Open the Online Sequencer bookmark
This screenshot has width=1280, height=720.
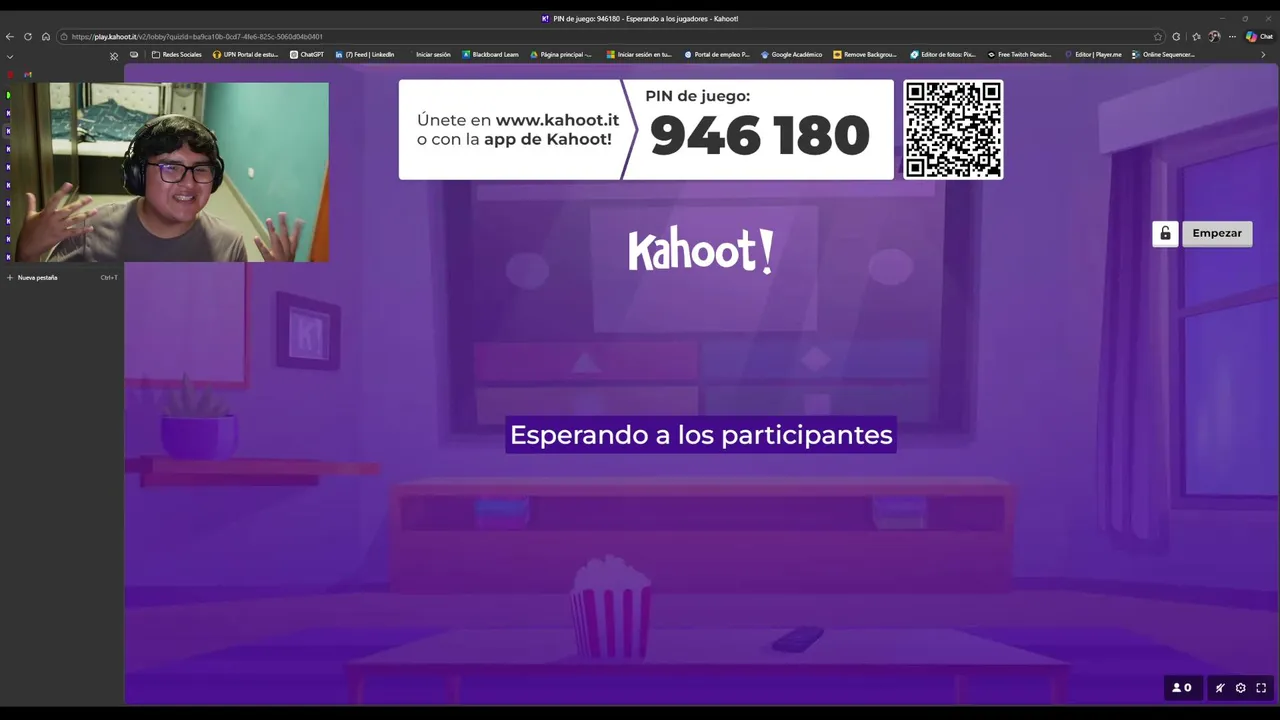(1164, 54)
